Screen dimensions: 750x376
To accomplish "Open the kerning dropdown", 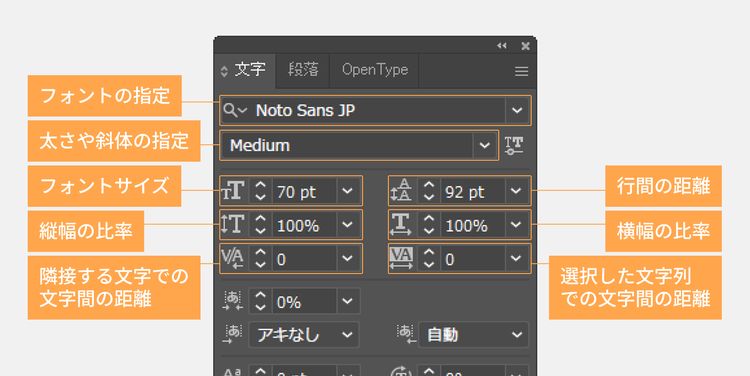I will [348, 259].
